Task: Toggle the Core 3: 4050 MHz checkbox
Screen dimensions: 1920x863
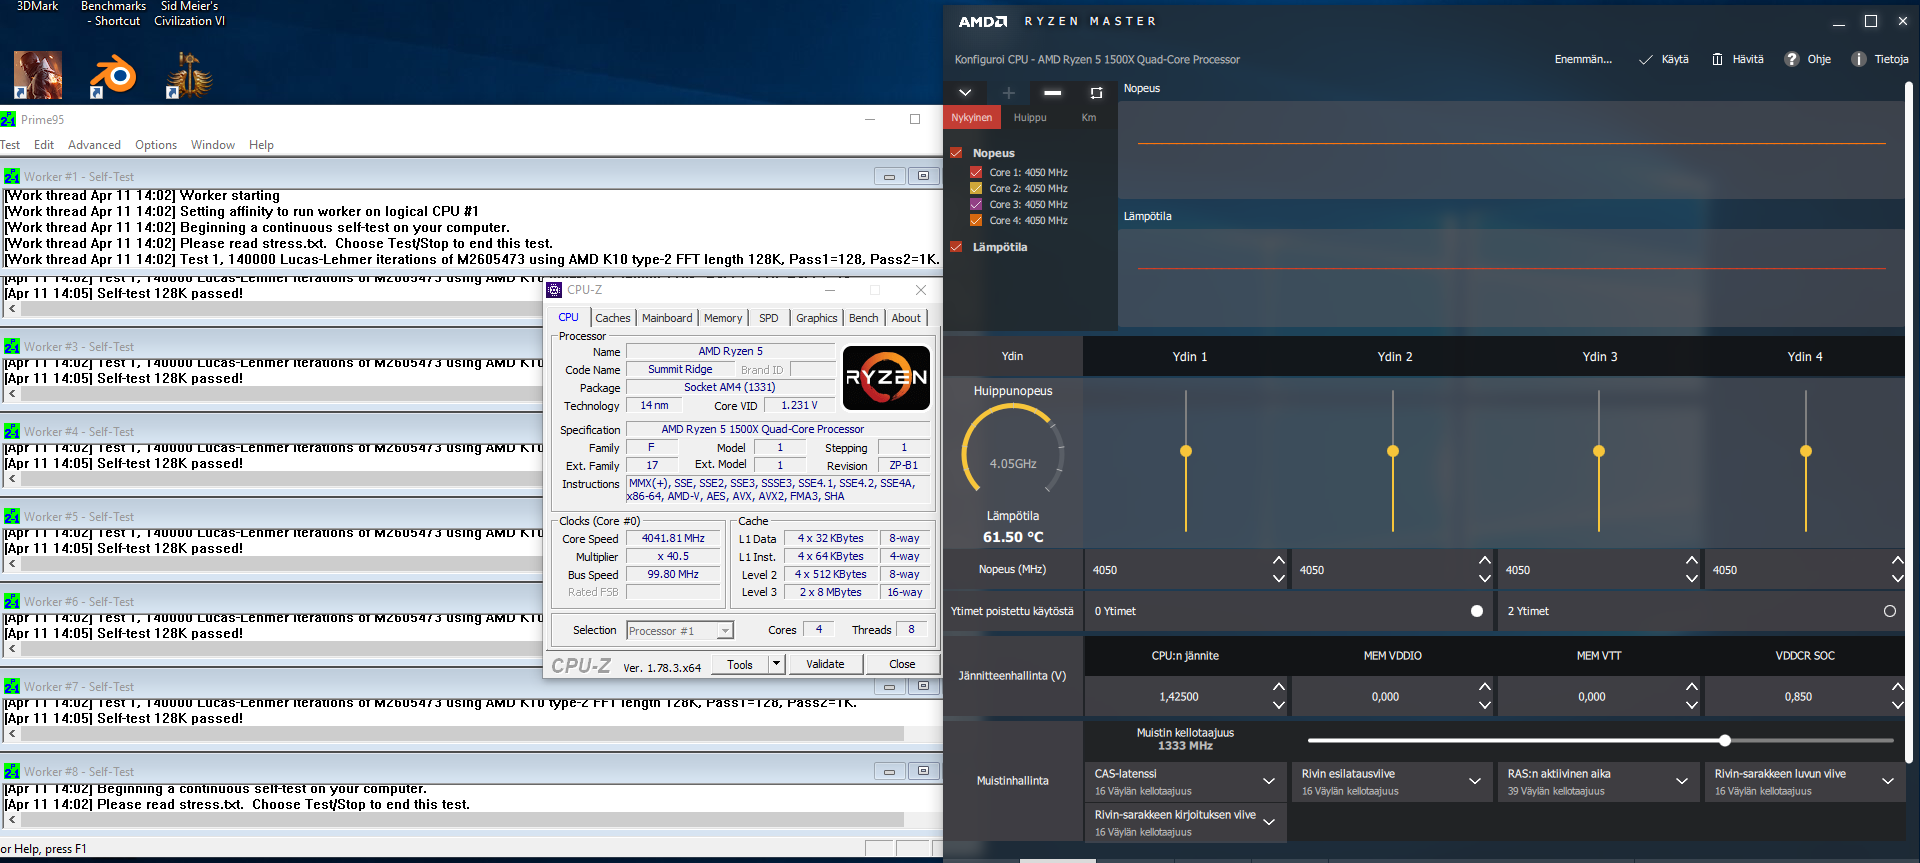Action: tap(976, 204)
